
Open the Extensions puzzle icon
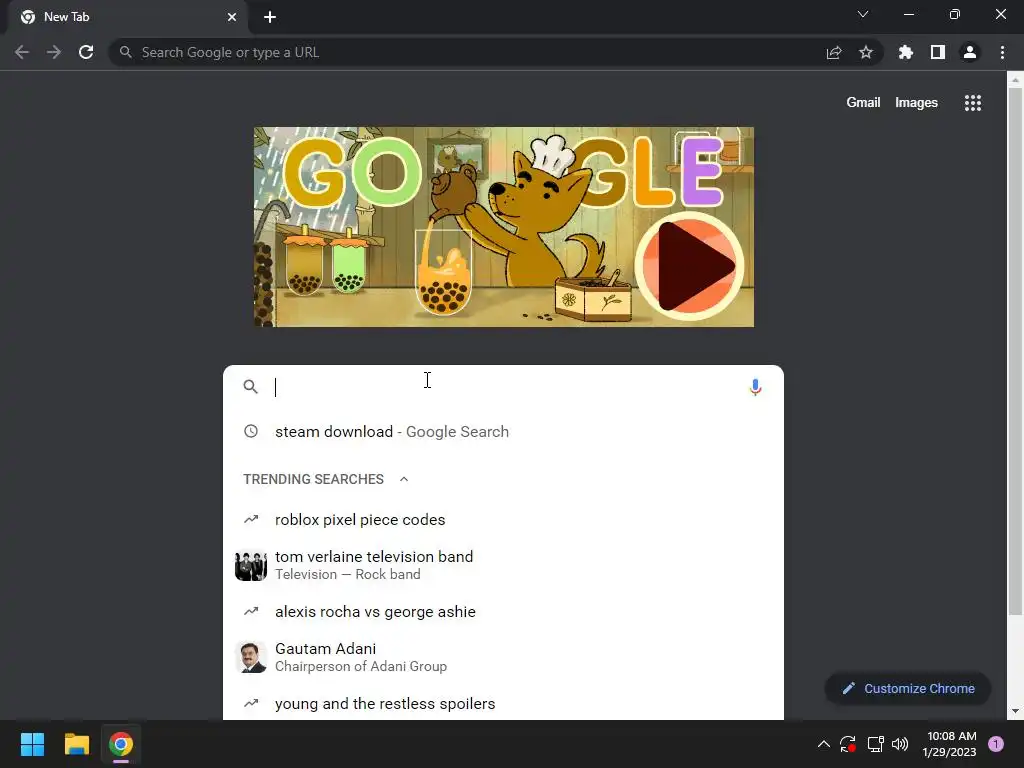[906, 52]
